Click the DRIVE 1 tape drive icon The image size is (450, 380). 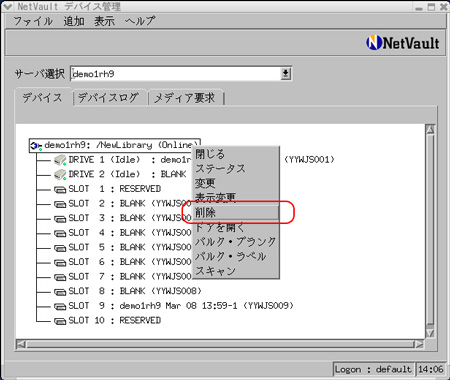tap(60, 160)
